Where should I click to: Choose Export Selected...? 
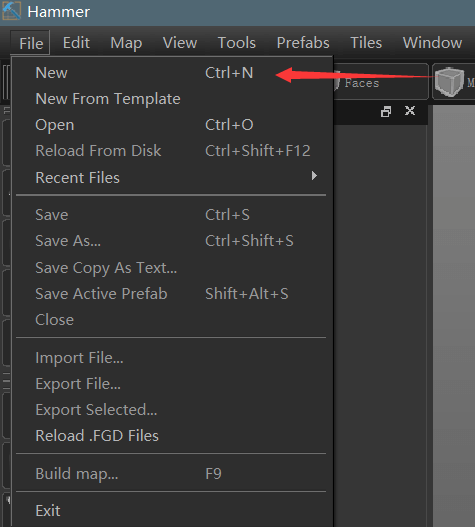171,410
